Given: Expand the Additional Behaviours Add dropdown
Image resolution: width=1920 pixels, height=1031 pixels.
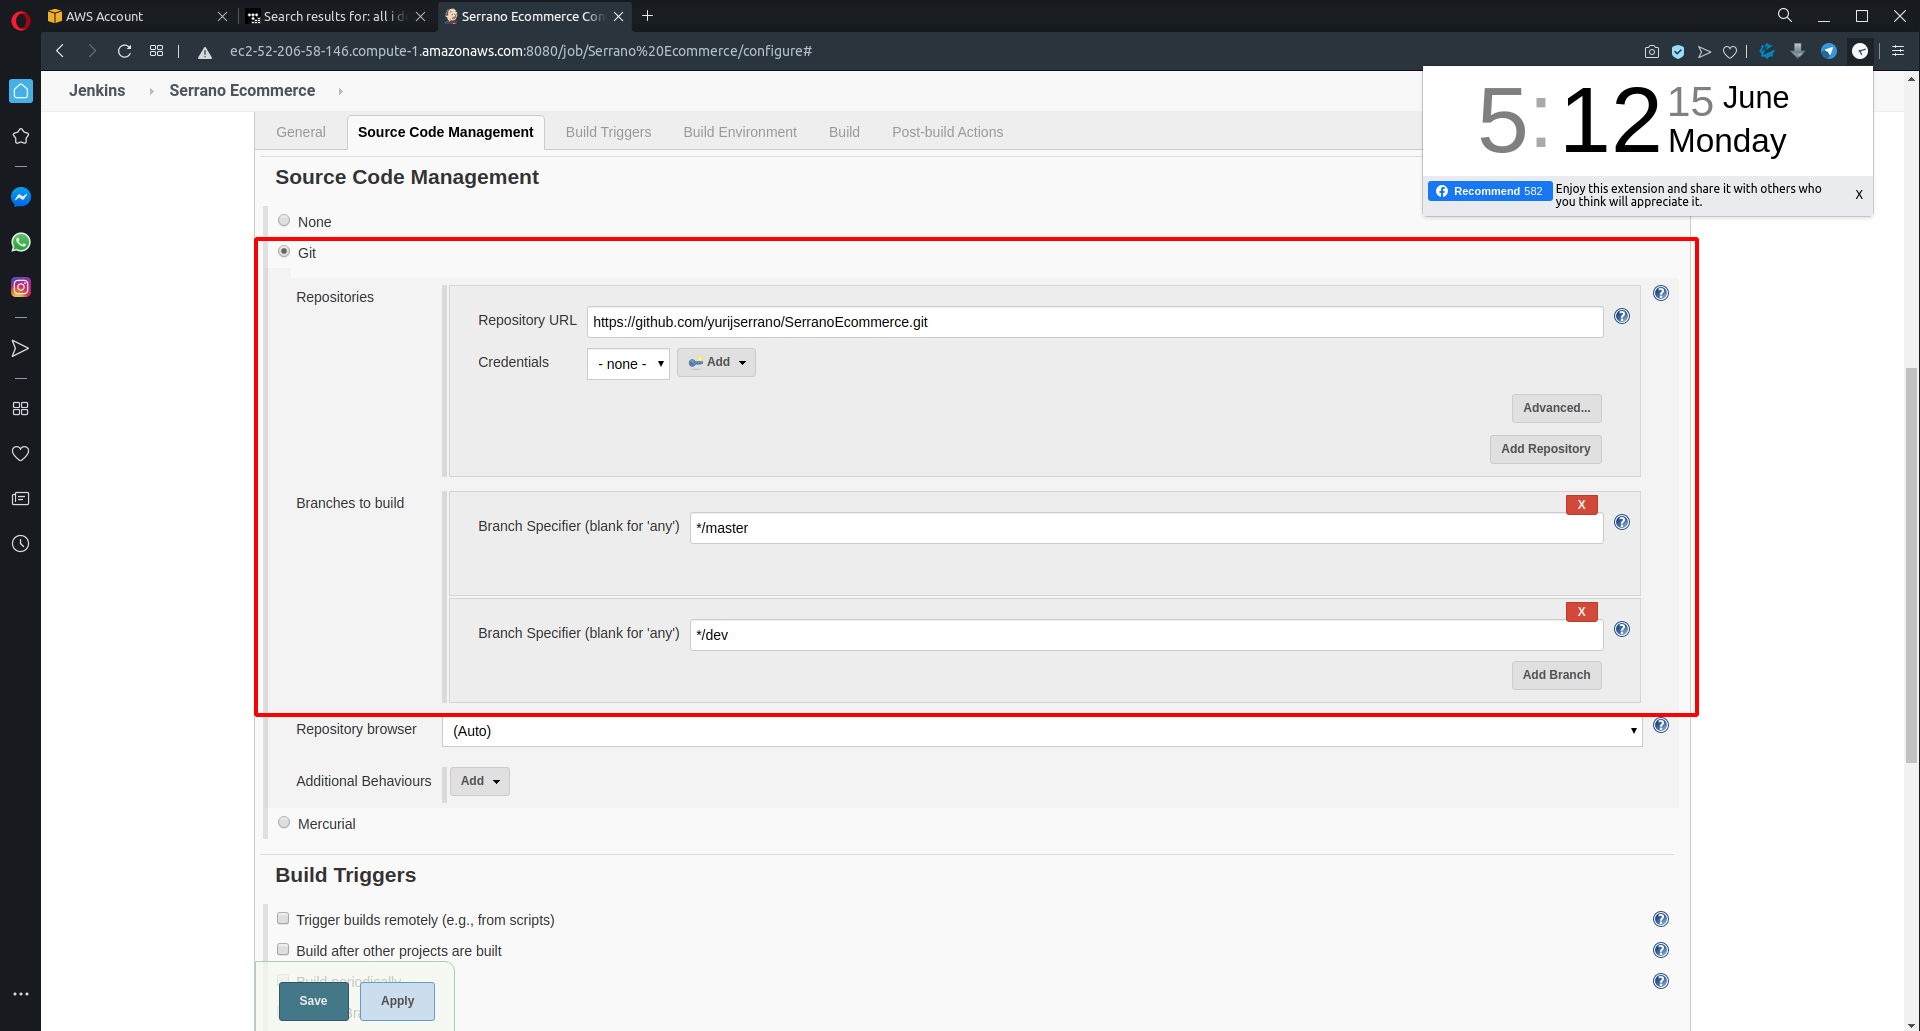Looking at the screenshot, I should point(480,781).
